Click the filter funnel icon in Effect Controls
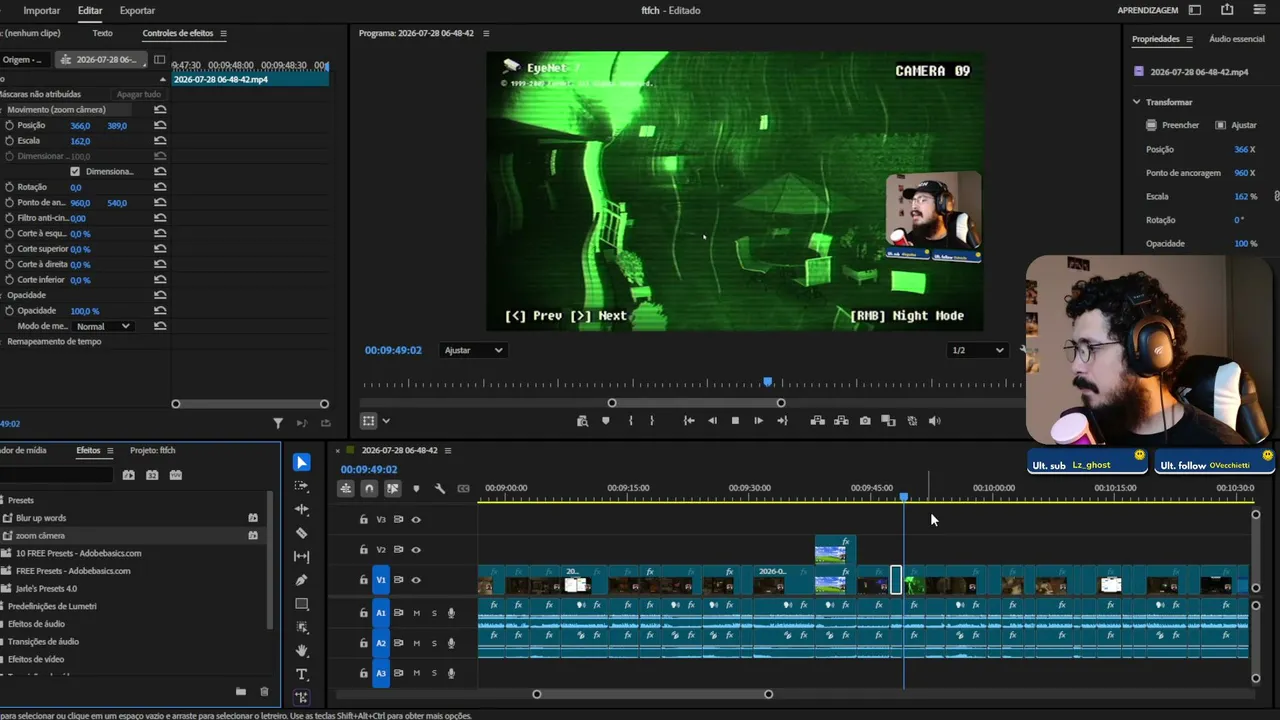1280x720 pixels. (x=278, y=424)
